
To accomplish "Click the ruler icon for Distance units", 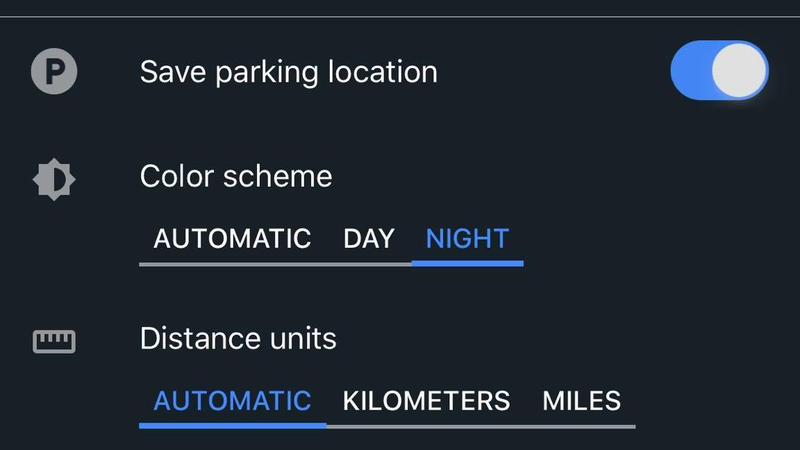I will [54, 341].
